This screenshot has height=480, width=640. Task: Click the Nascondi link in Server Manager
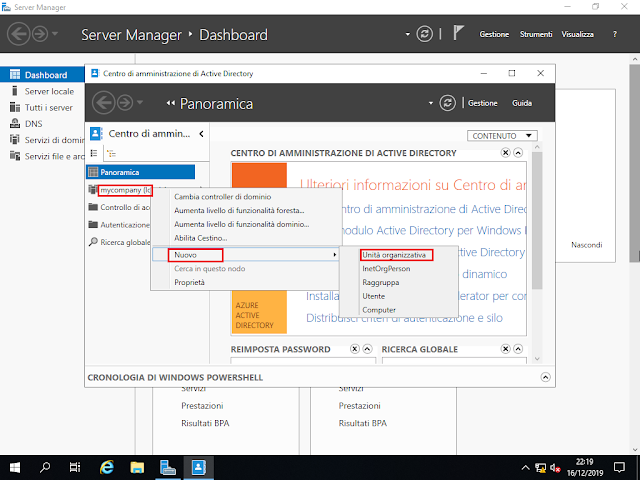[587, 245]
